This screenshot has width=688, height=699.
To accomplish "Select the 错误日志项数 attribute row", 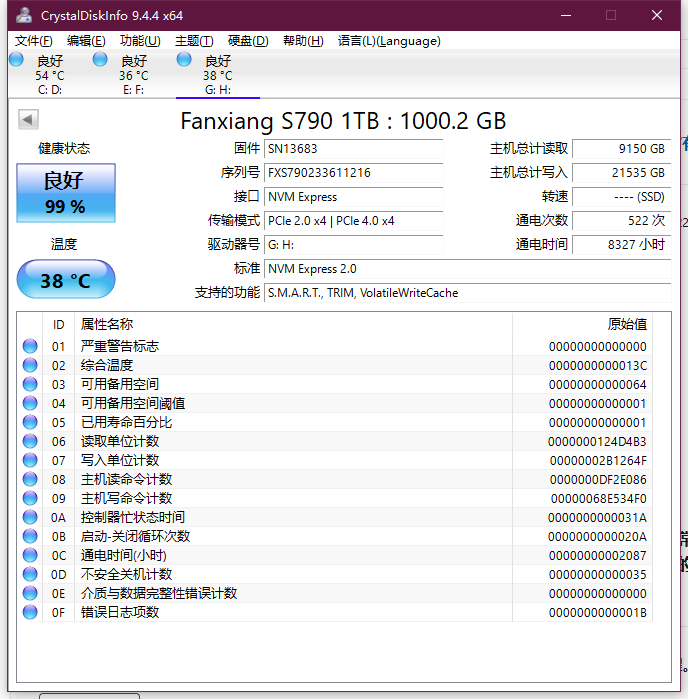I will [334, 612].
